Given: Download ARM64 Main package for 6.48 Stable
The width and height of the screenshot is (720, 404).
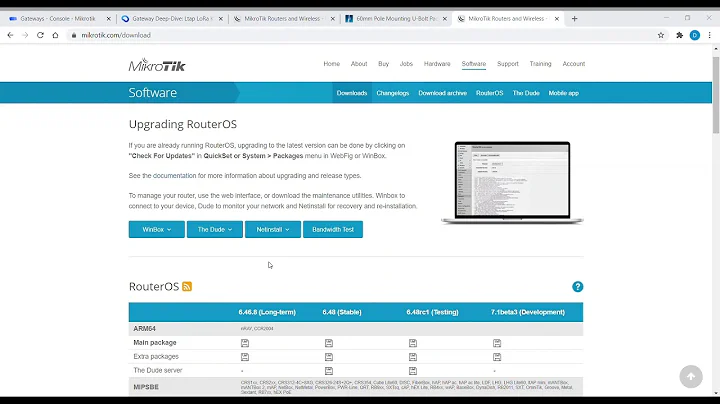Looking at the screenshot, I should (329, 343).
